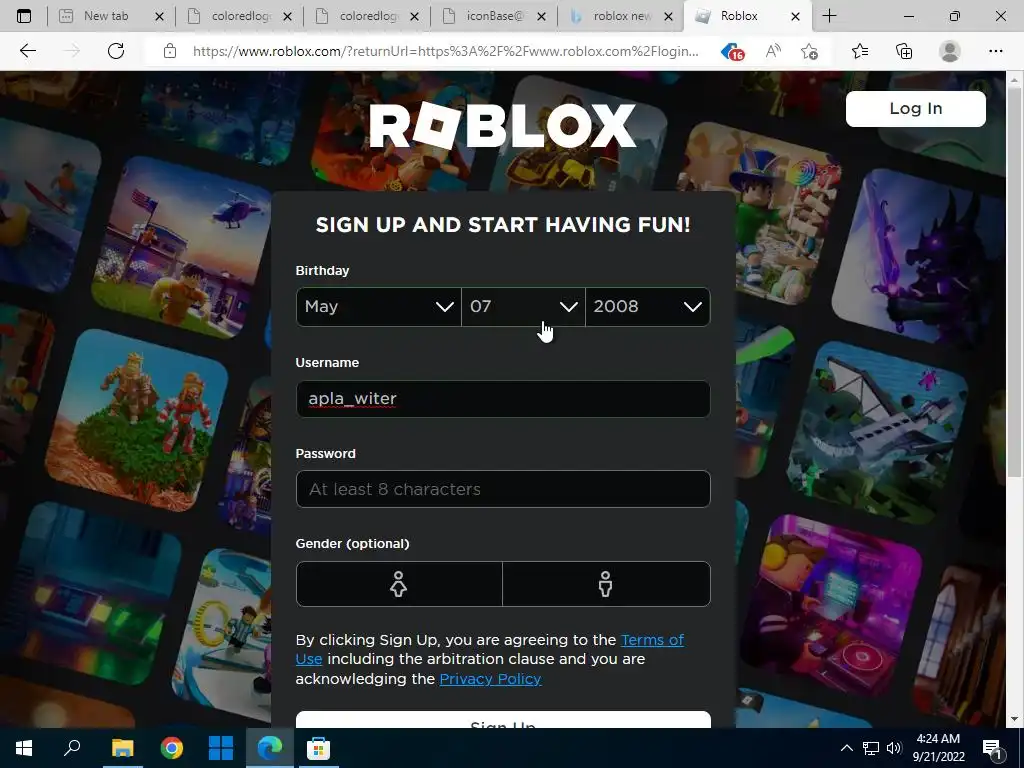Switch to the first coloredlog tab

[241, 16]
